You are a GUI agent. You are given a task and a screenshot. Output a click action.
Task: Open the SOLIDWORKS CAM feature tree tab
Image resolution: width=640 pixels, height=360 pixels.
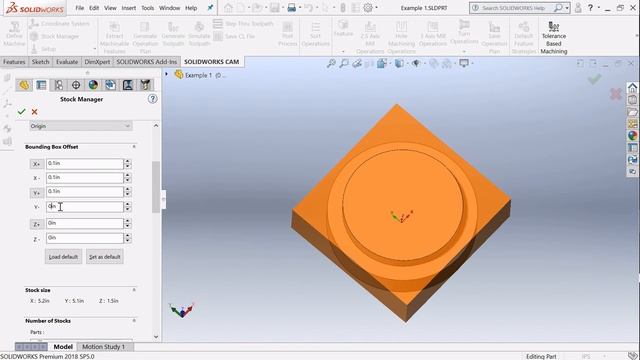(x=110, y=85)
